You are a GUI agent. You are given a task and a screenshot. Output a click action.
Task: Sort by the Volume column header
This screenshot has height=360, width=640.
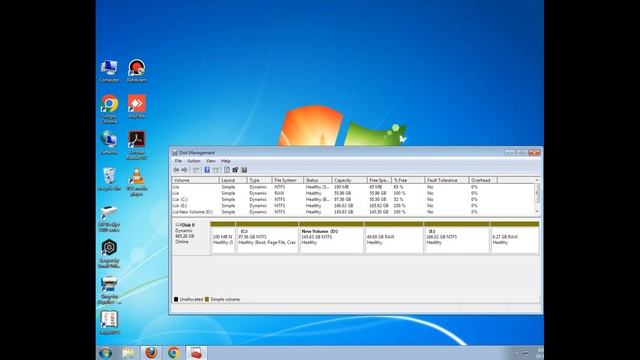(196, 180)
